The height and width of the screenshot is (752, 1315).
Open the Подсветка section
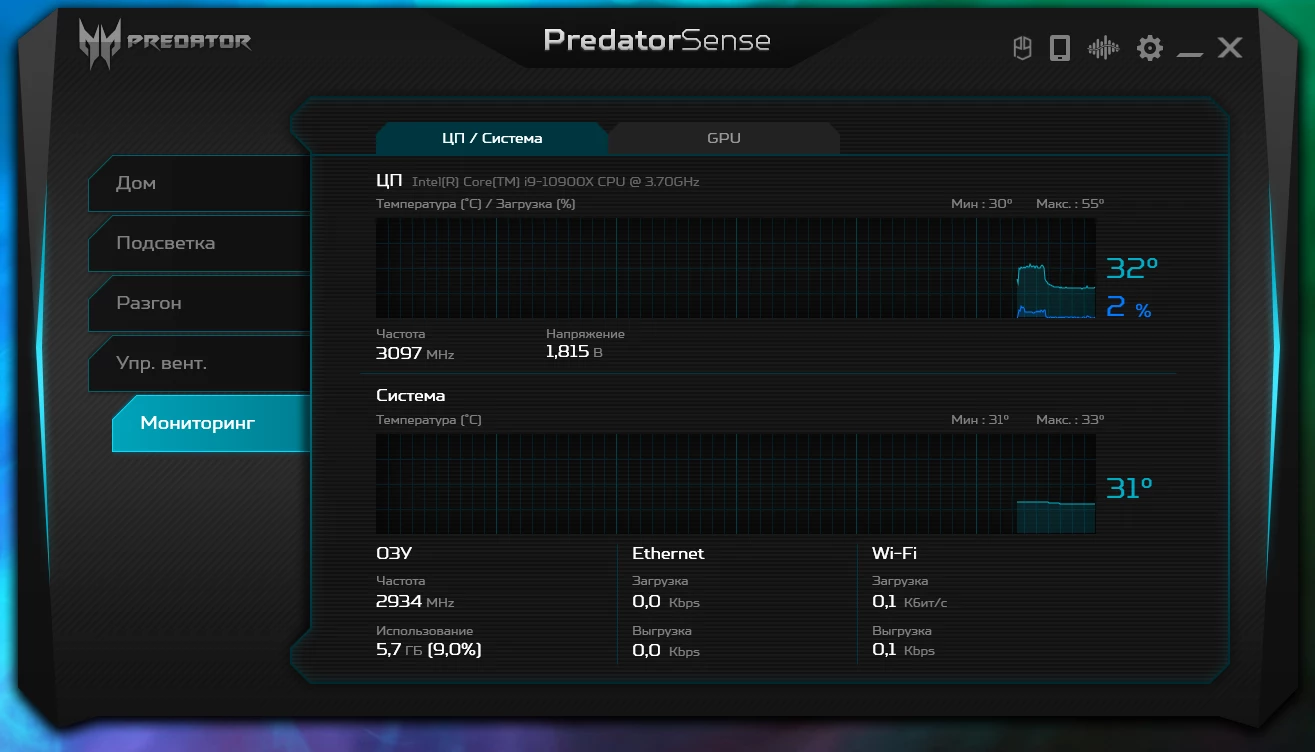click(199, 243)
